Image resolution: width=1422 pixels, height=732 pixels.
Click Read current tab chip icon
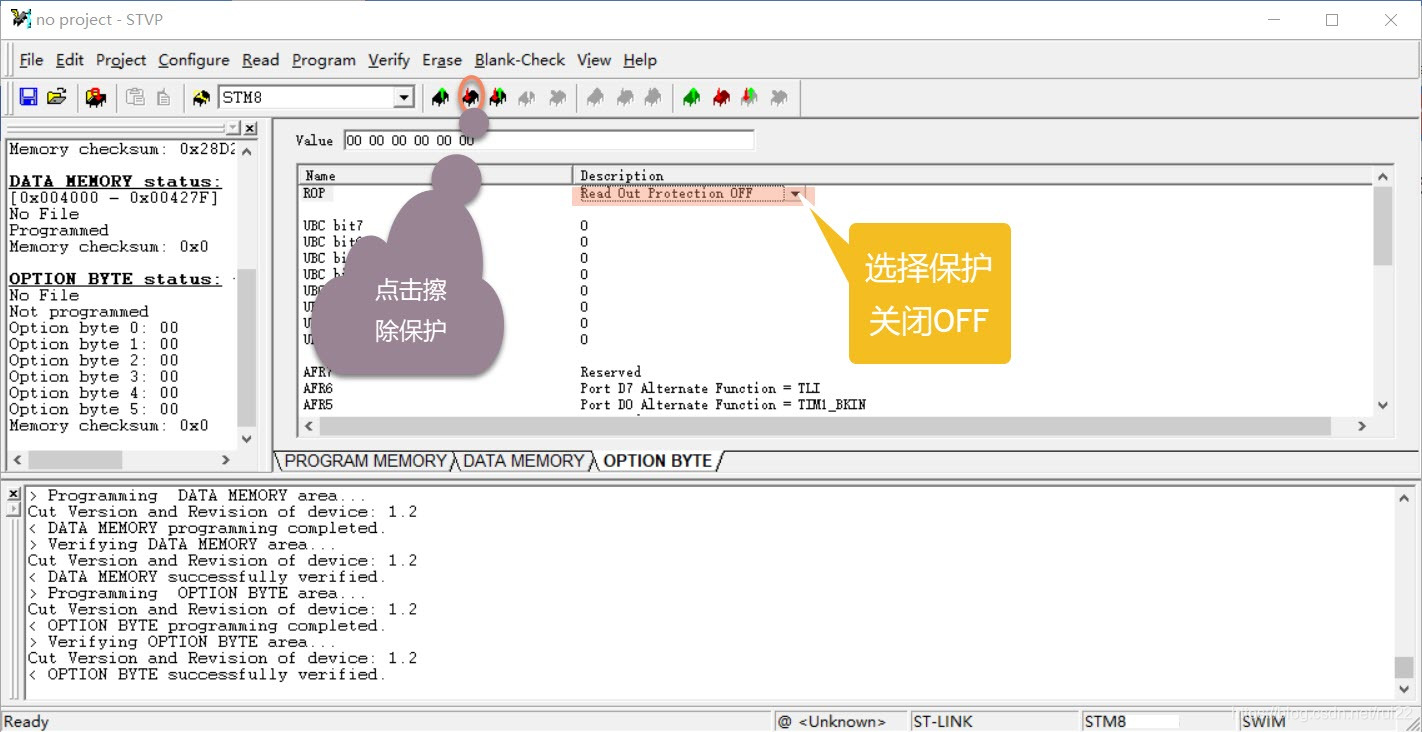441,97
